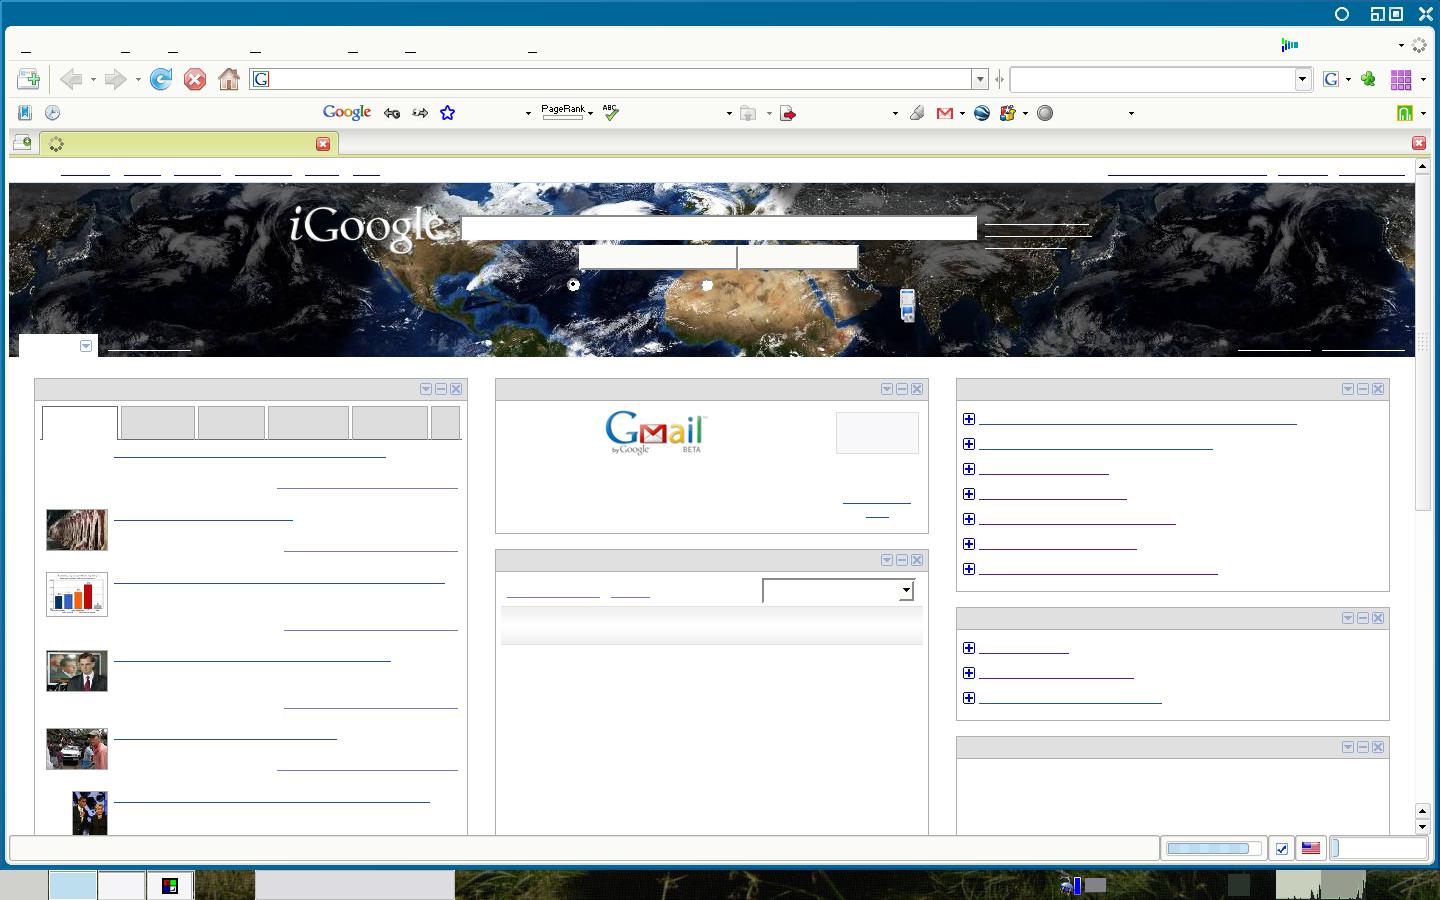Viewport: 1440px width, 900px height.
Task: Open the address bar history dropdown
Action: 980,79
